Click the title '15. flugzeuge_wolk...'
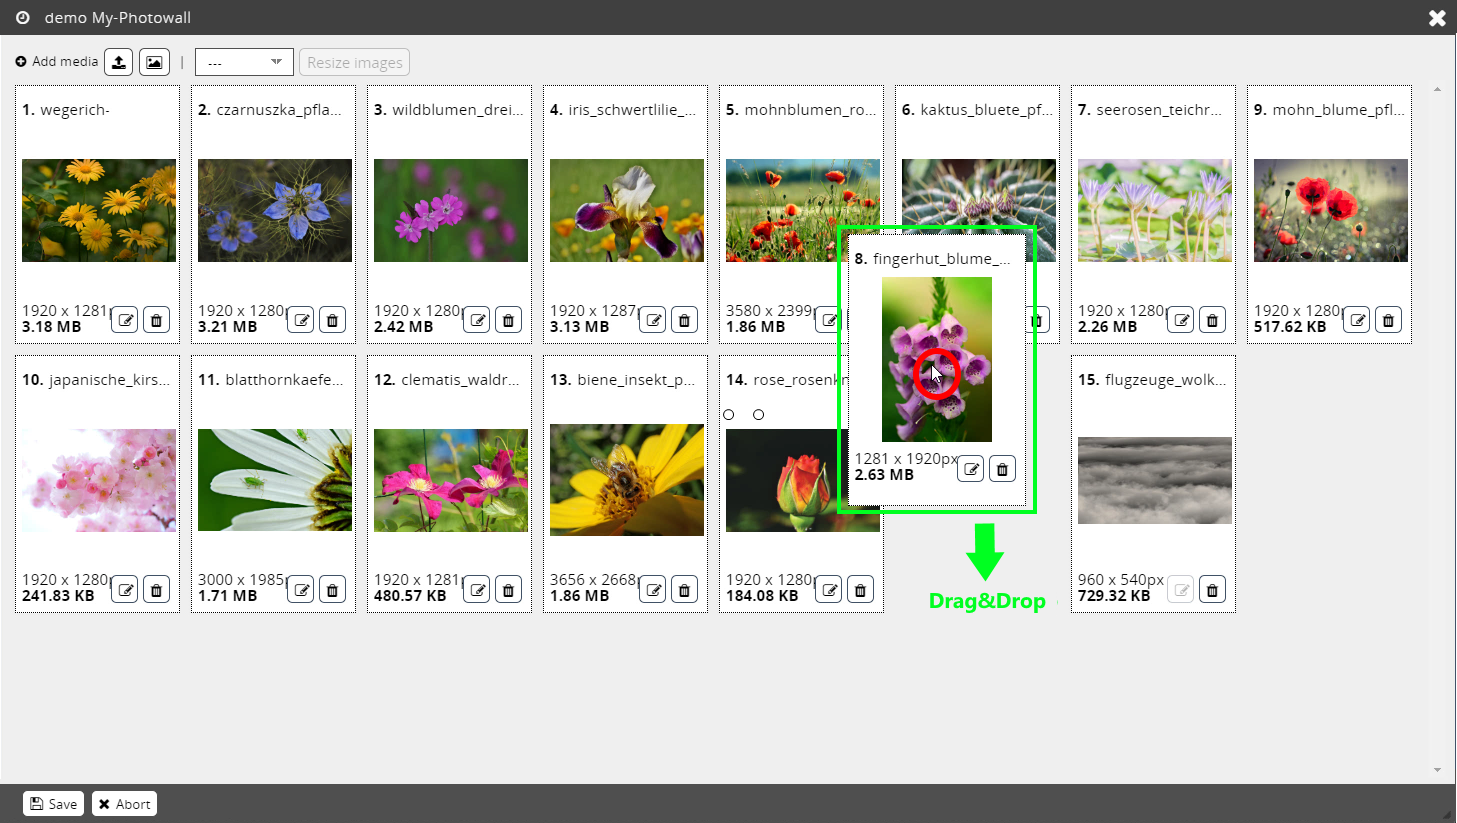The image size is (1457, 823). [x=1152, y=380]
